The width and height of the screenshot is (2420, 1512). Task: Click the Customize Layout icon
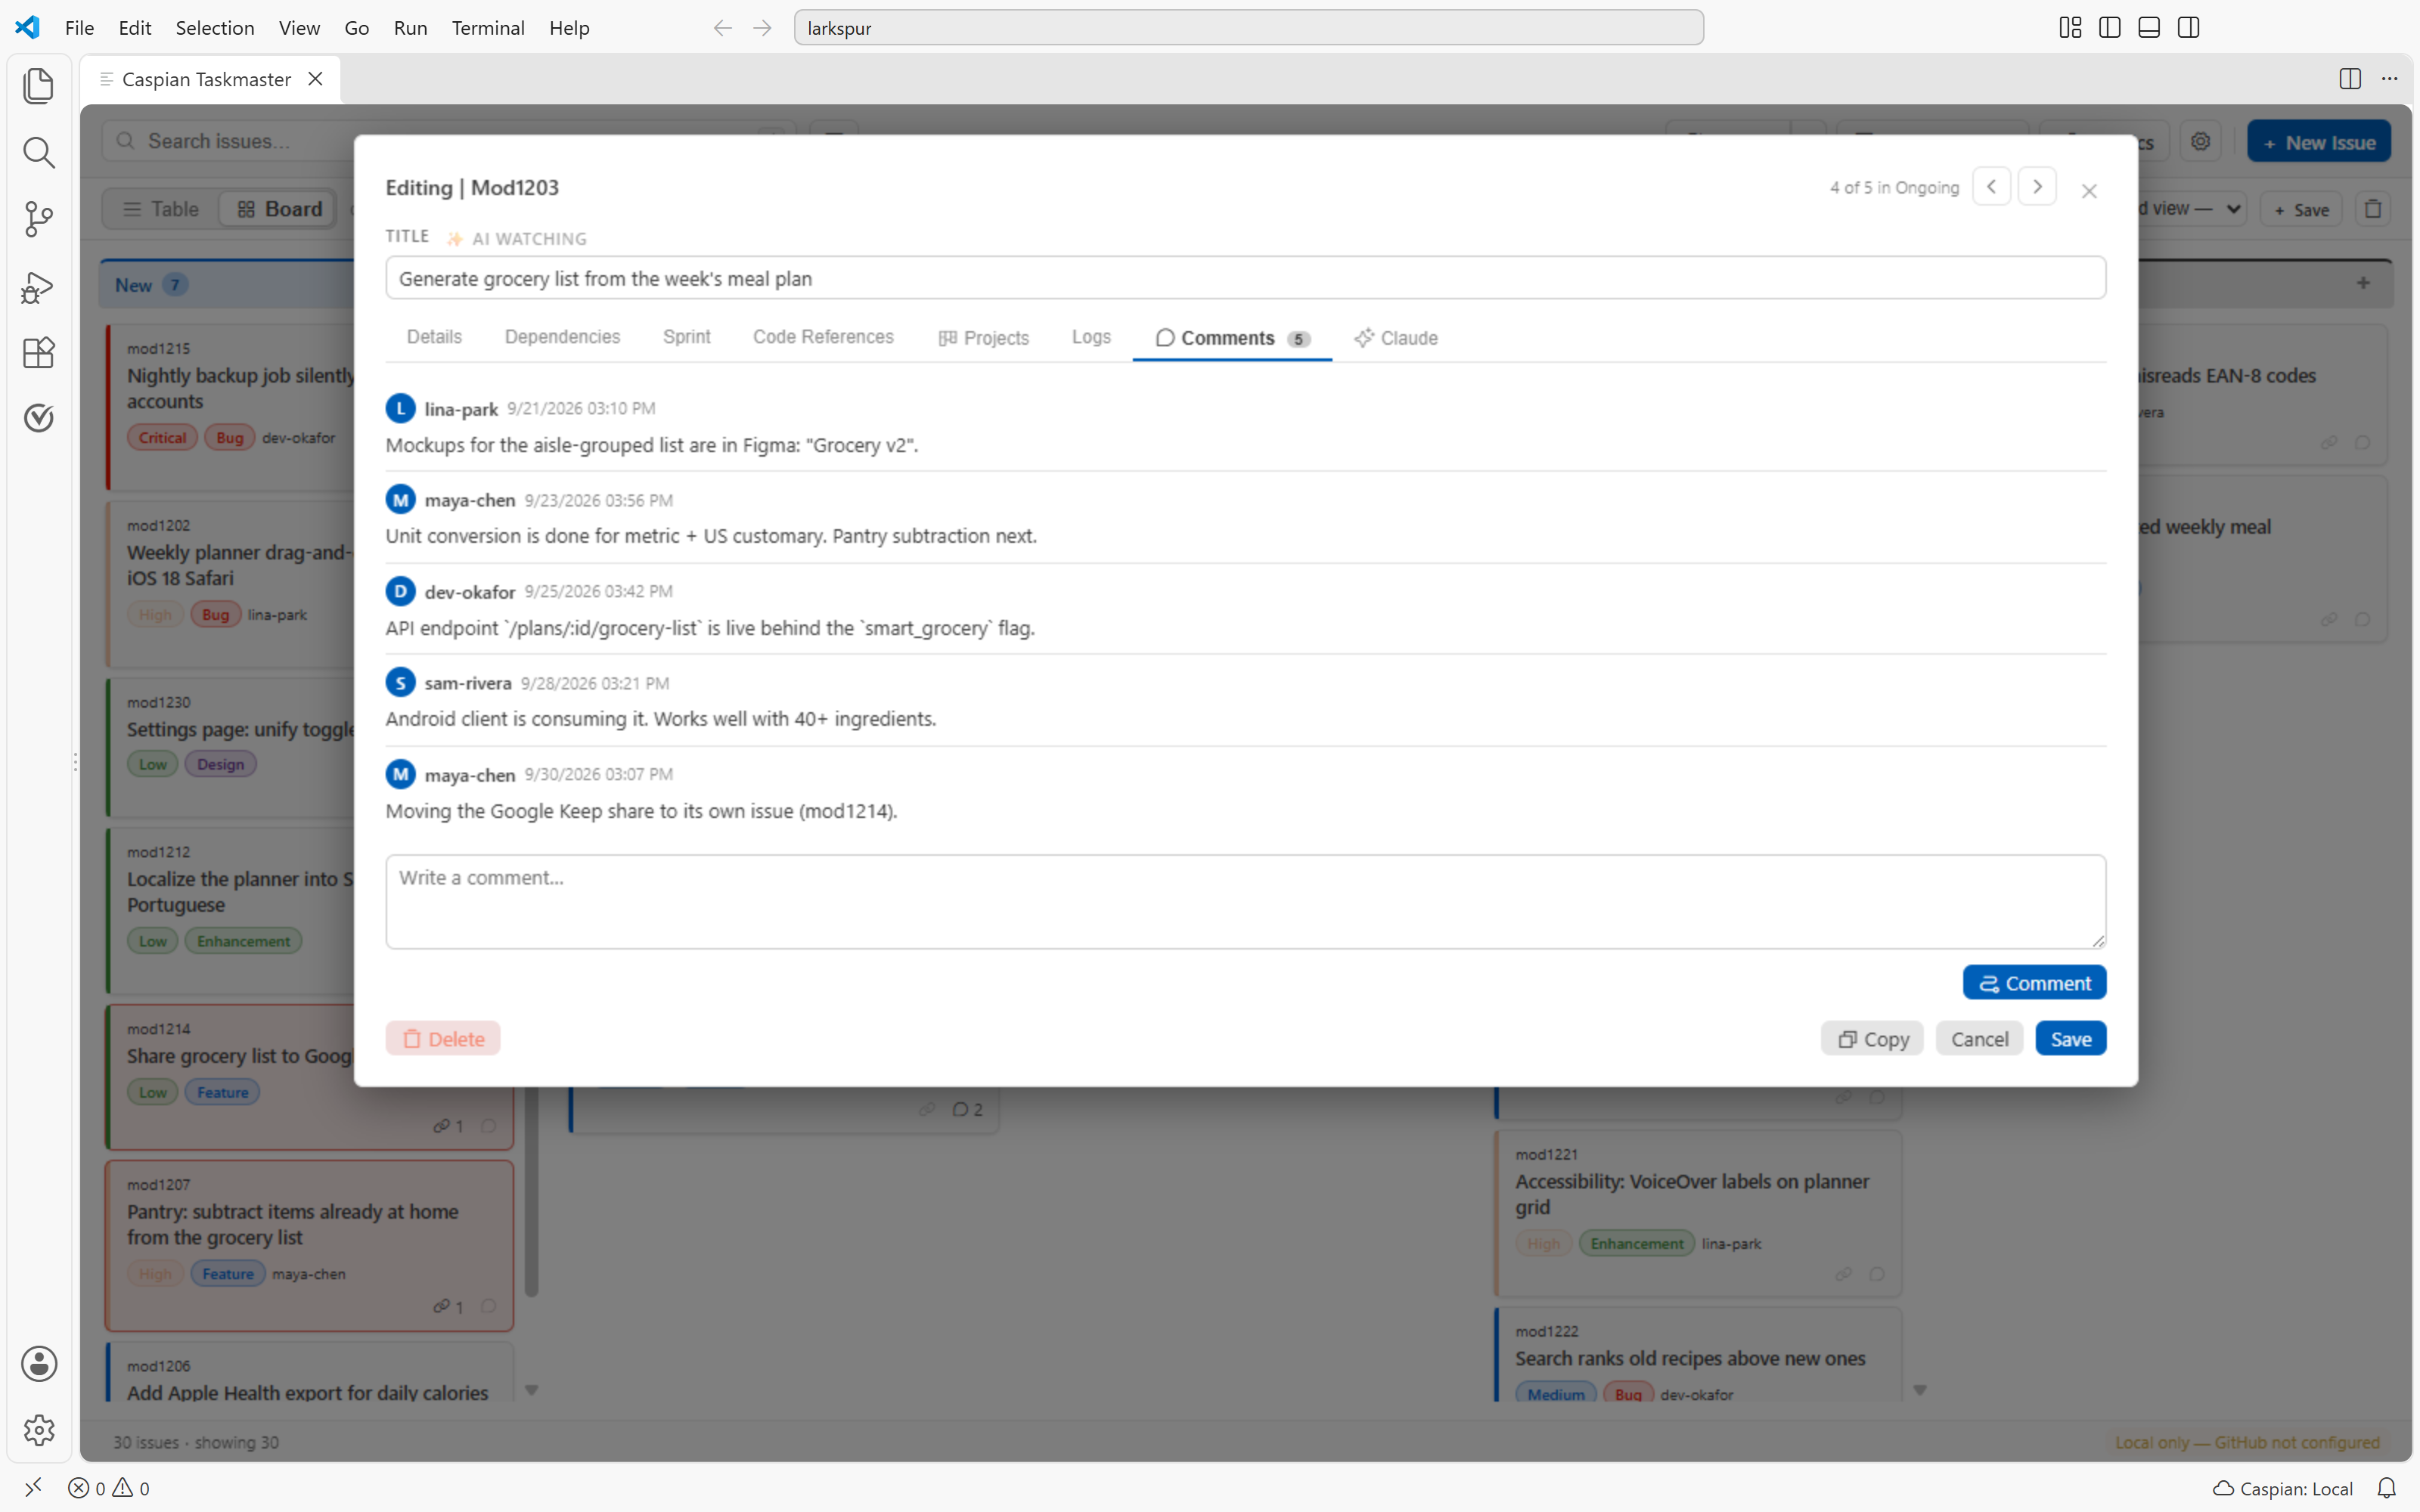click(x=2070, y=28)
